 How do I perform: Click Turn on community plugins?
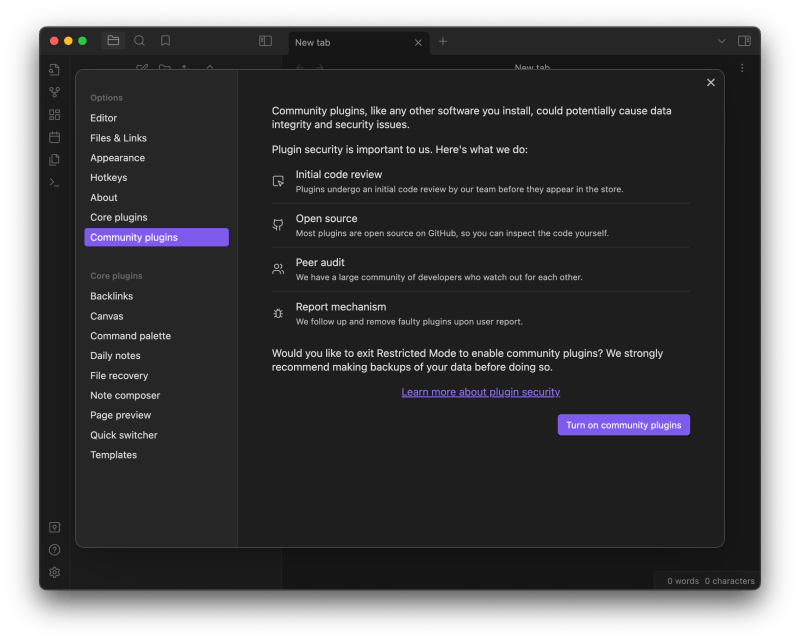[x=623, y=424]
